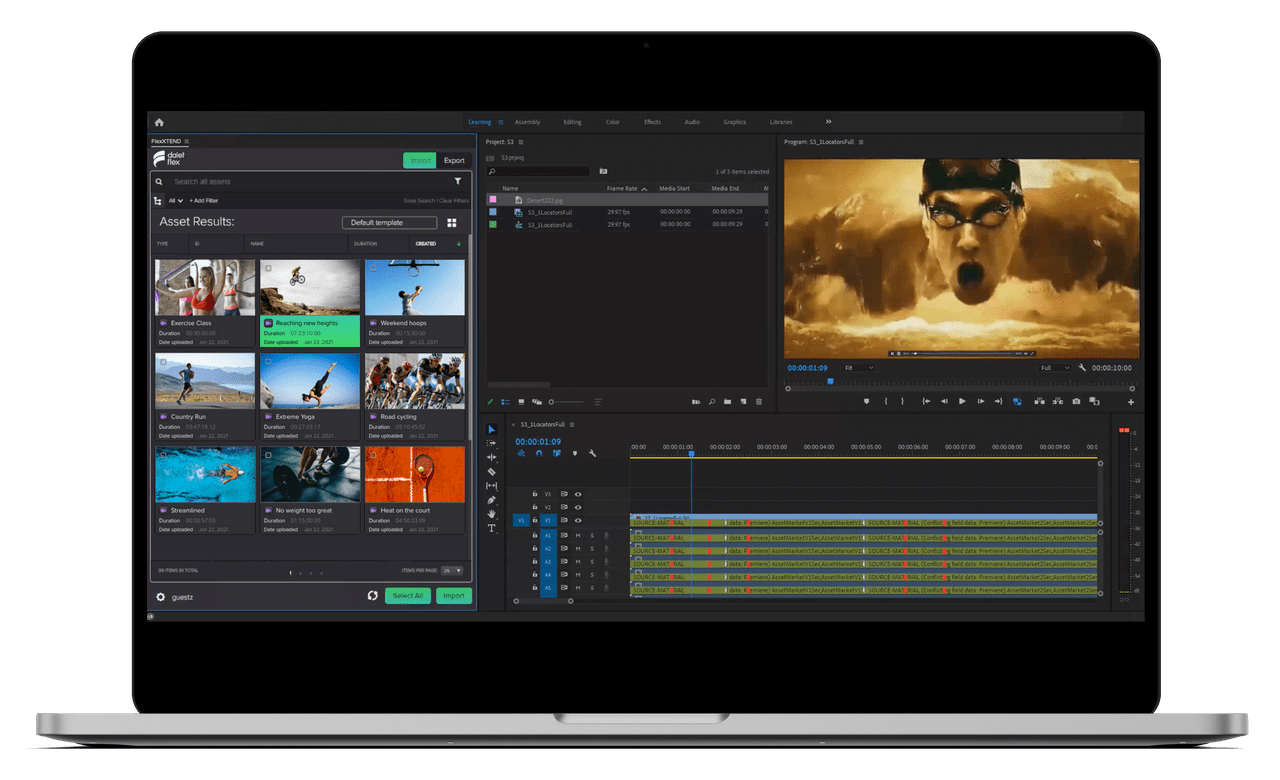Click the Dalet Flex filter funnel icon
This screenshot has width=1280, height=780.
point(458,182)
